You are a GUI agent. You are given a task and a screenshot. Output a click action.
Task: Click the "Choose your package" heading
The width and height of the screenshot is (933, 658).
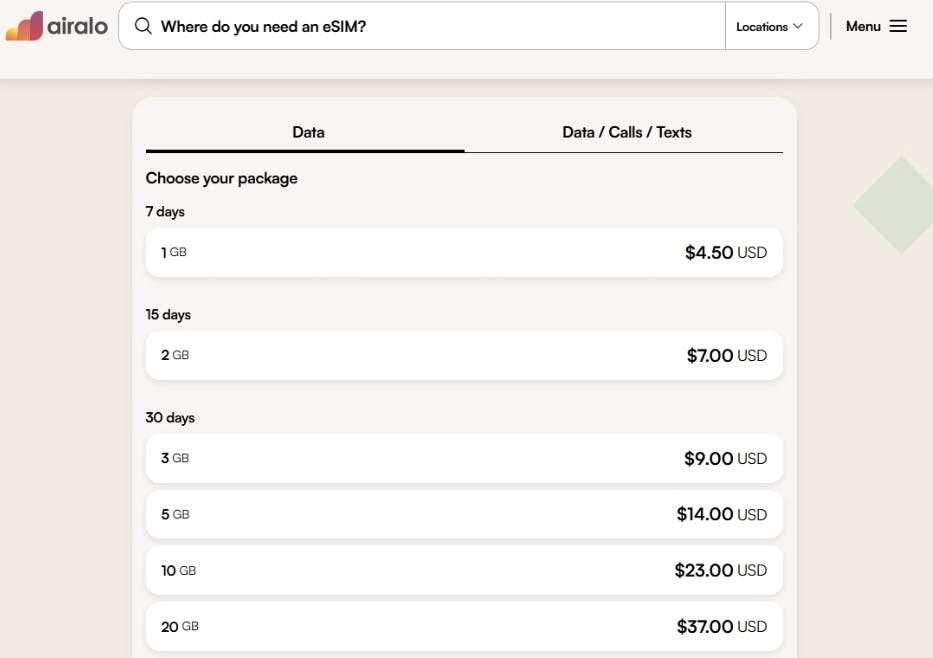221,178
